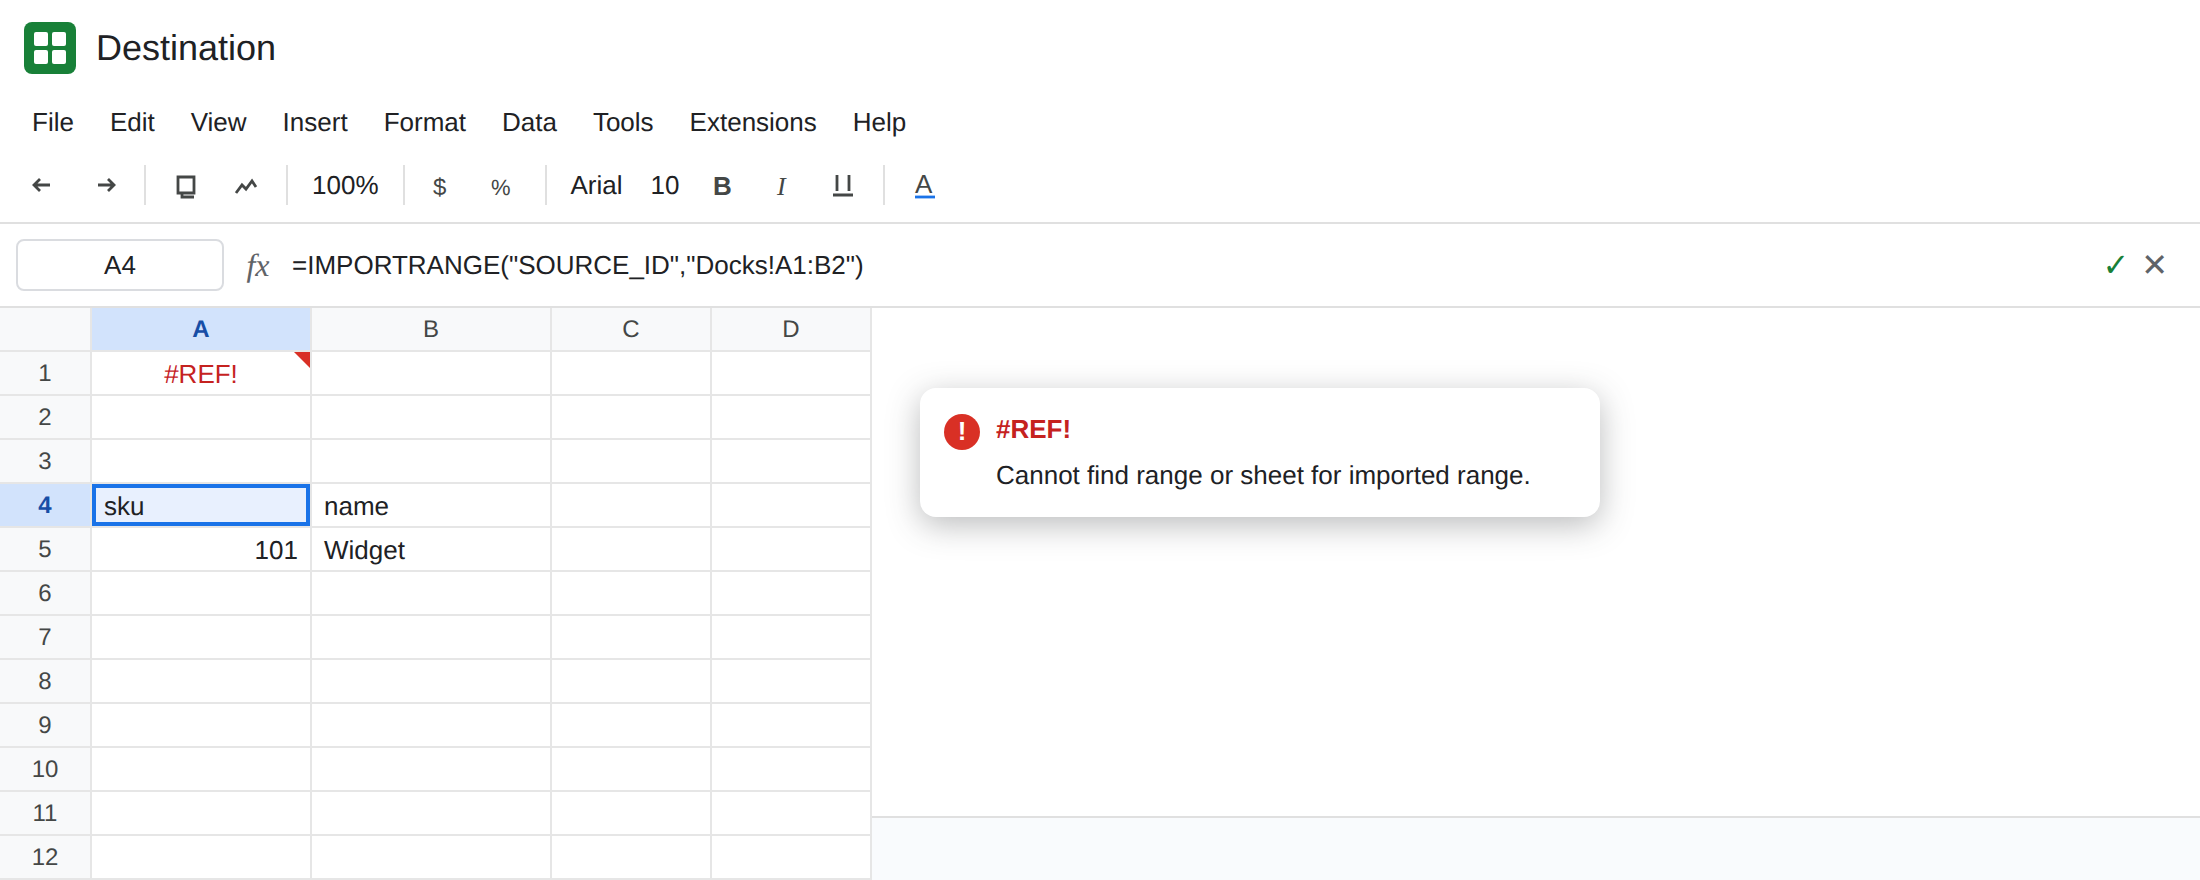The image size is (2200, 880).
Task: Format as percent with percent icon
Action: tap(501, 187)
